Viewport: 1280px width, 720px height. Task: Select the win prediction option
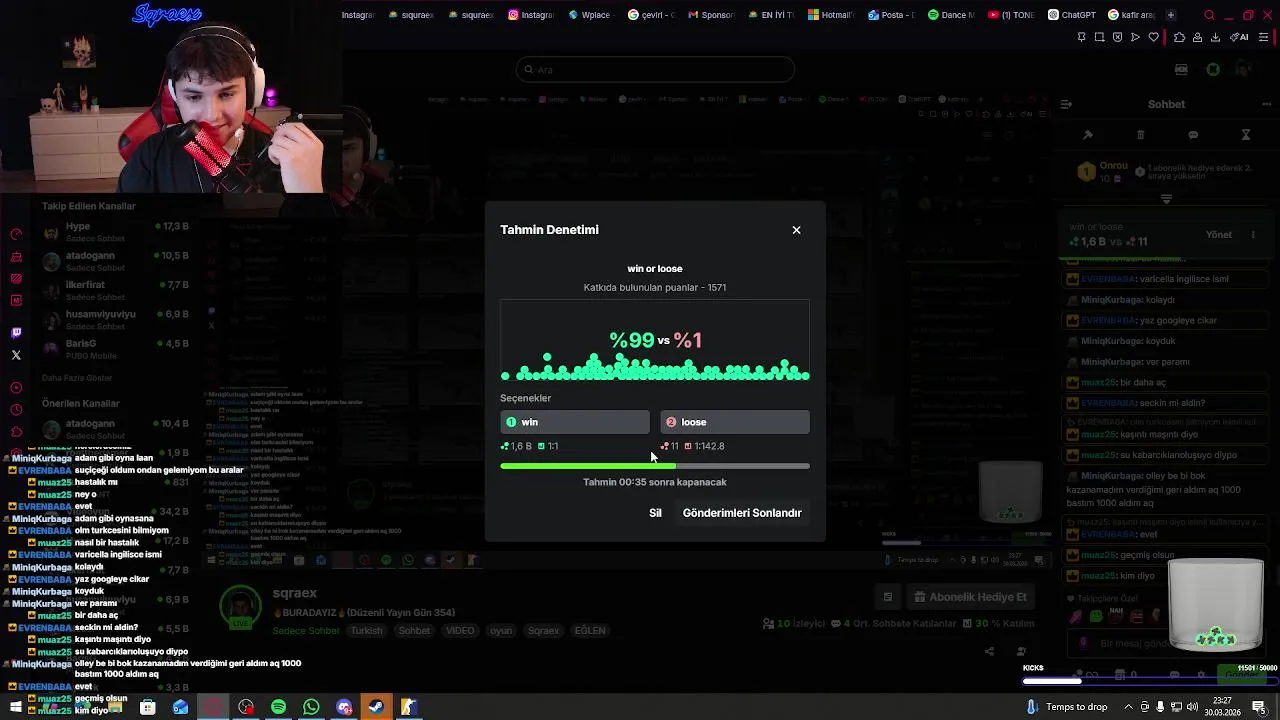pyautogui.click(x=575, y=422)
